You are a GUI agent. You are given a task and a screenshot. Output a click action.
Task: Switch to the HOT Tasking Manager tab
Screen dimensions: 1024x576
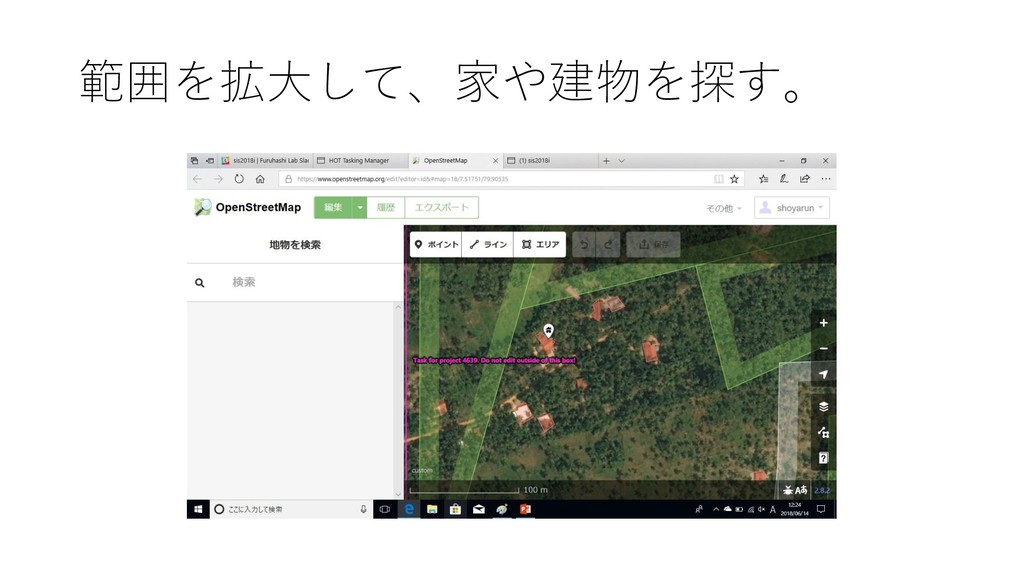[359, 161]
